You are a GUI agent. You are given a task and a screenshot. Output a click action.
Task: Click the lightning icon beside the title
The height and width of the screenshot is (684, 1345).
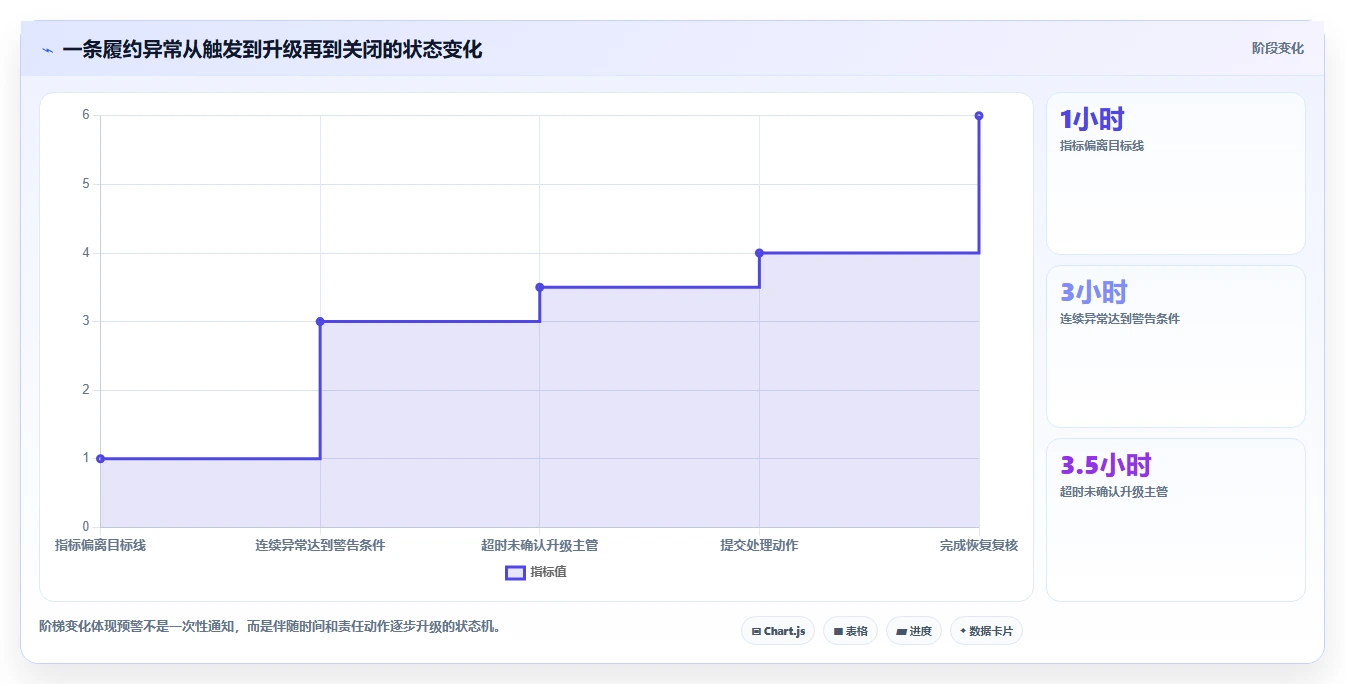tap(47, 50)
